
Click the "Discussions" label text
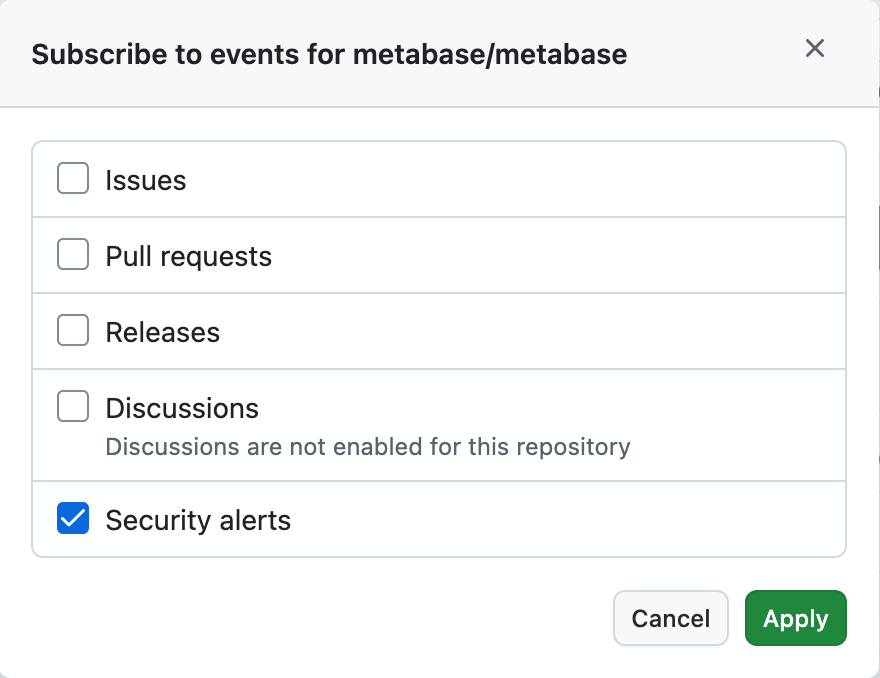pos(182,408)
